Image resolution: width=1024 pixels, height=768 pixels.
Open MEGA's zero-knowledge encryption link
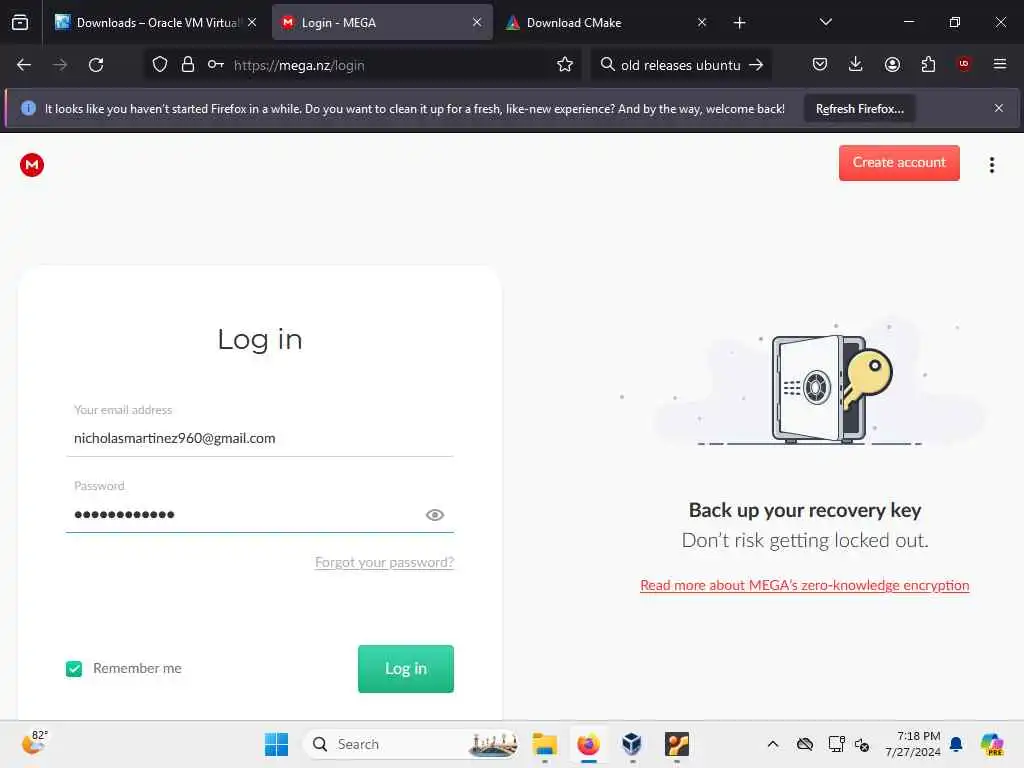point(805,585)
